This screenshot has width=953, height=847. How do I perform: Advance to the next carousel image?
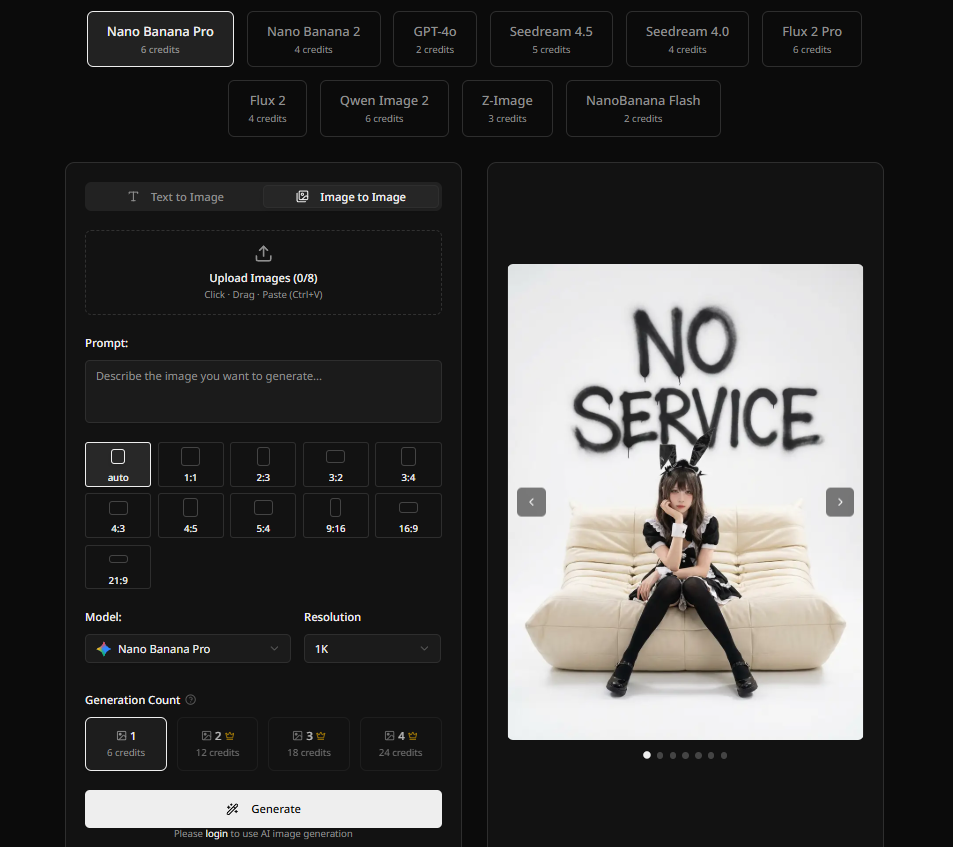(x=839, y=502)
